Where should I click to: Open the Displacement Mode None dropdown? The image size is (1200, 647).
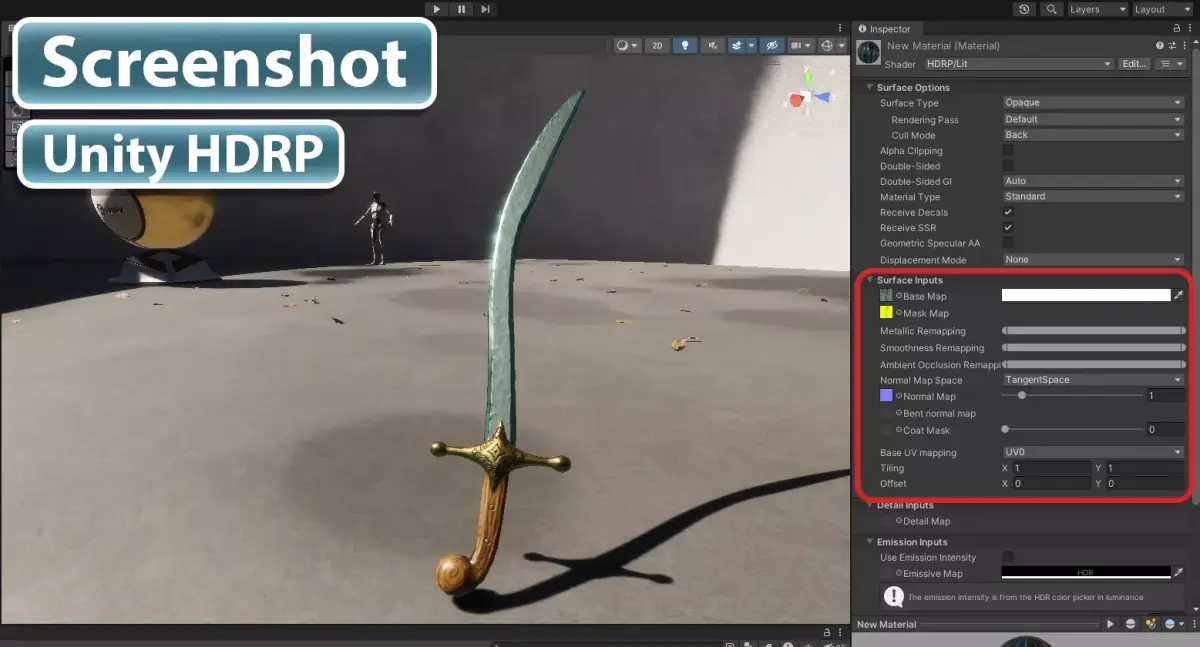point(1093,260)
